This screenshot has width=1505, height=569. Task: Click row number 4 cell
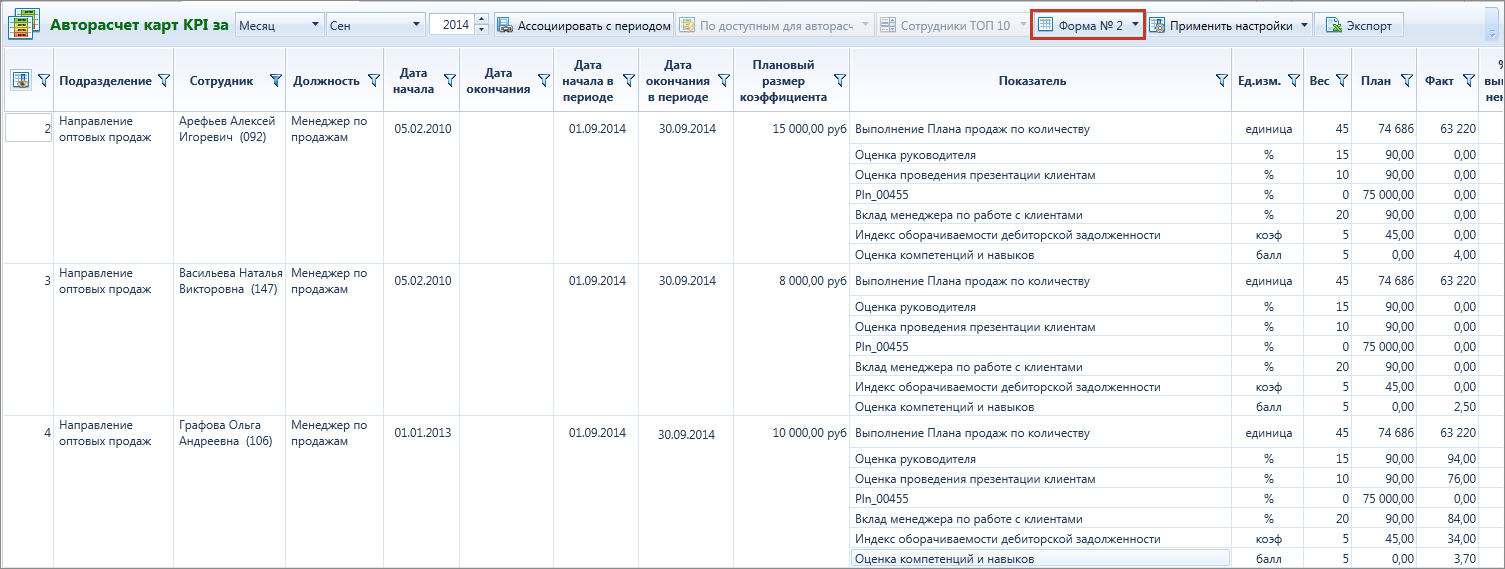[28, 432]
